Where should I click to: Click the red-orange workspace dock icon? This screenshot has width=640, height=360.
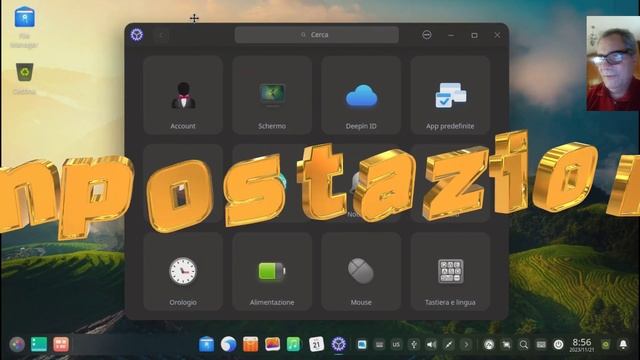click(61, 344)
